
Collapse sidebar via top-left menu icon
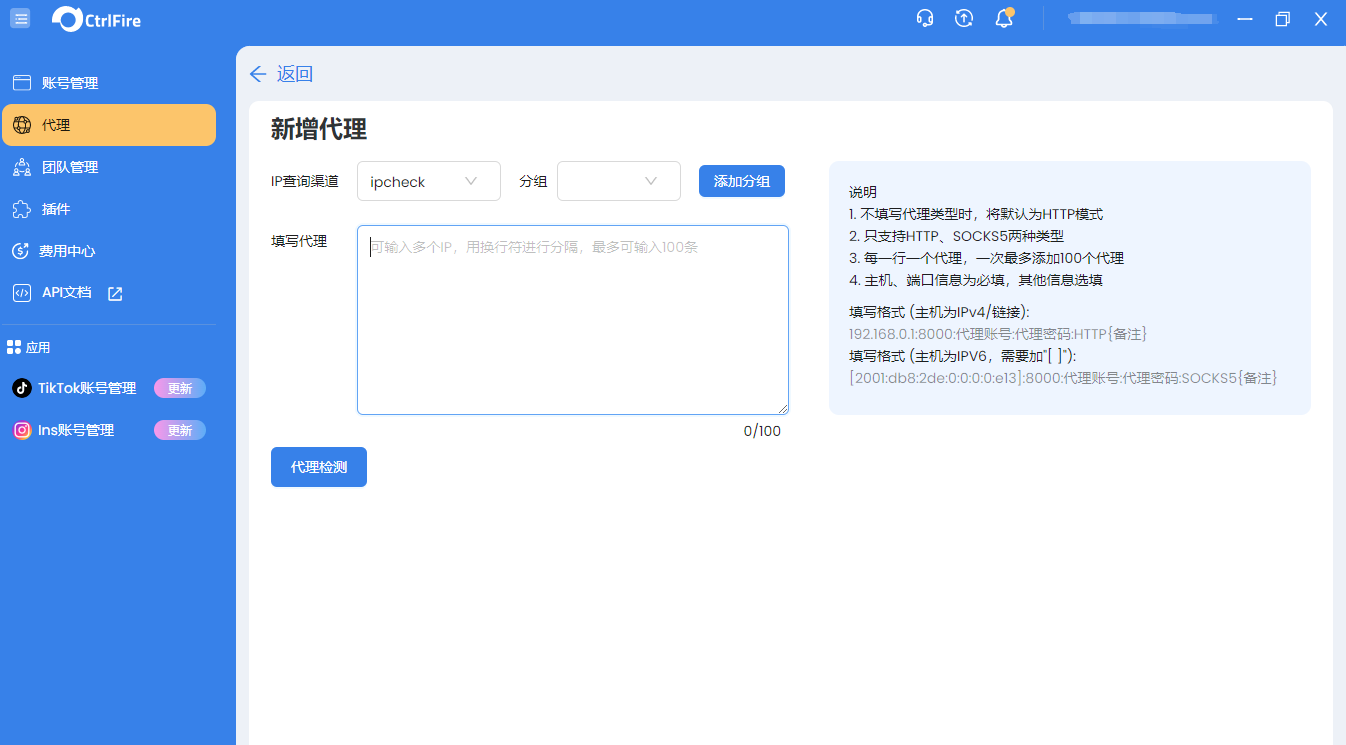click(x=20, y=18)
